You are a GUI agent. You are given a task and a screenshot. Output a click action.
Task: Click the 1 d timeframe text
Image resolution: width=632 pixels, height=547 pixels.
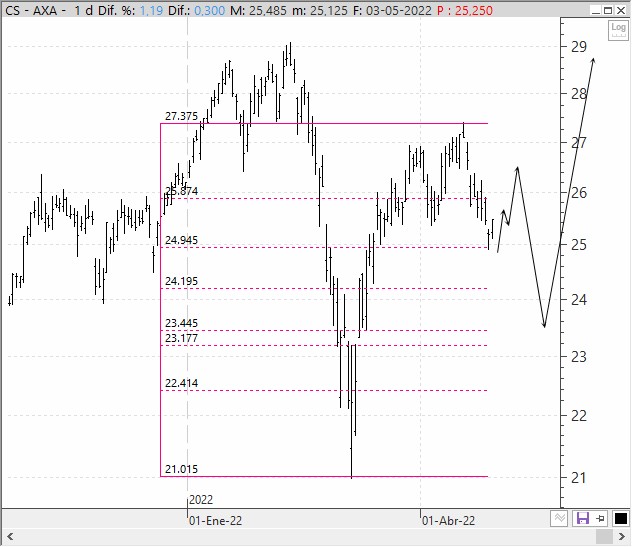83,10
